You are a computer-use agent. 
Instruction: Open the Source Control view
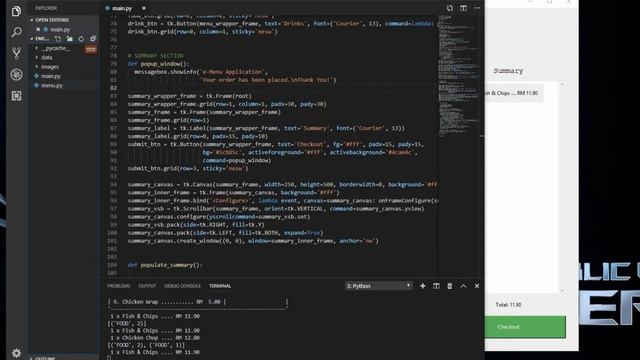pyautogui.click(x=16, y=53)
